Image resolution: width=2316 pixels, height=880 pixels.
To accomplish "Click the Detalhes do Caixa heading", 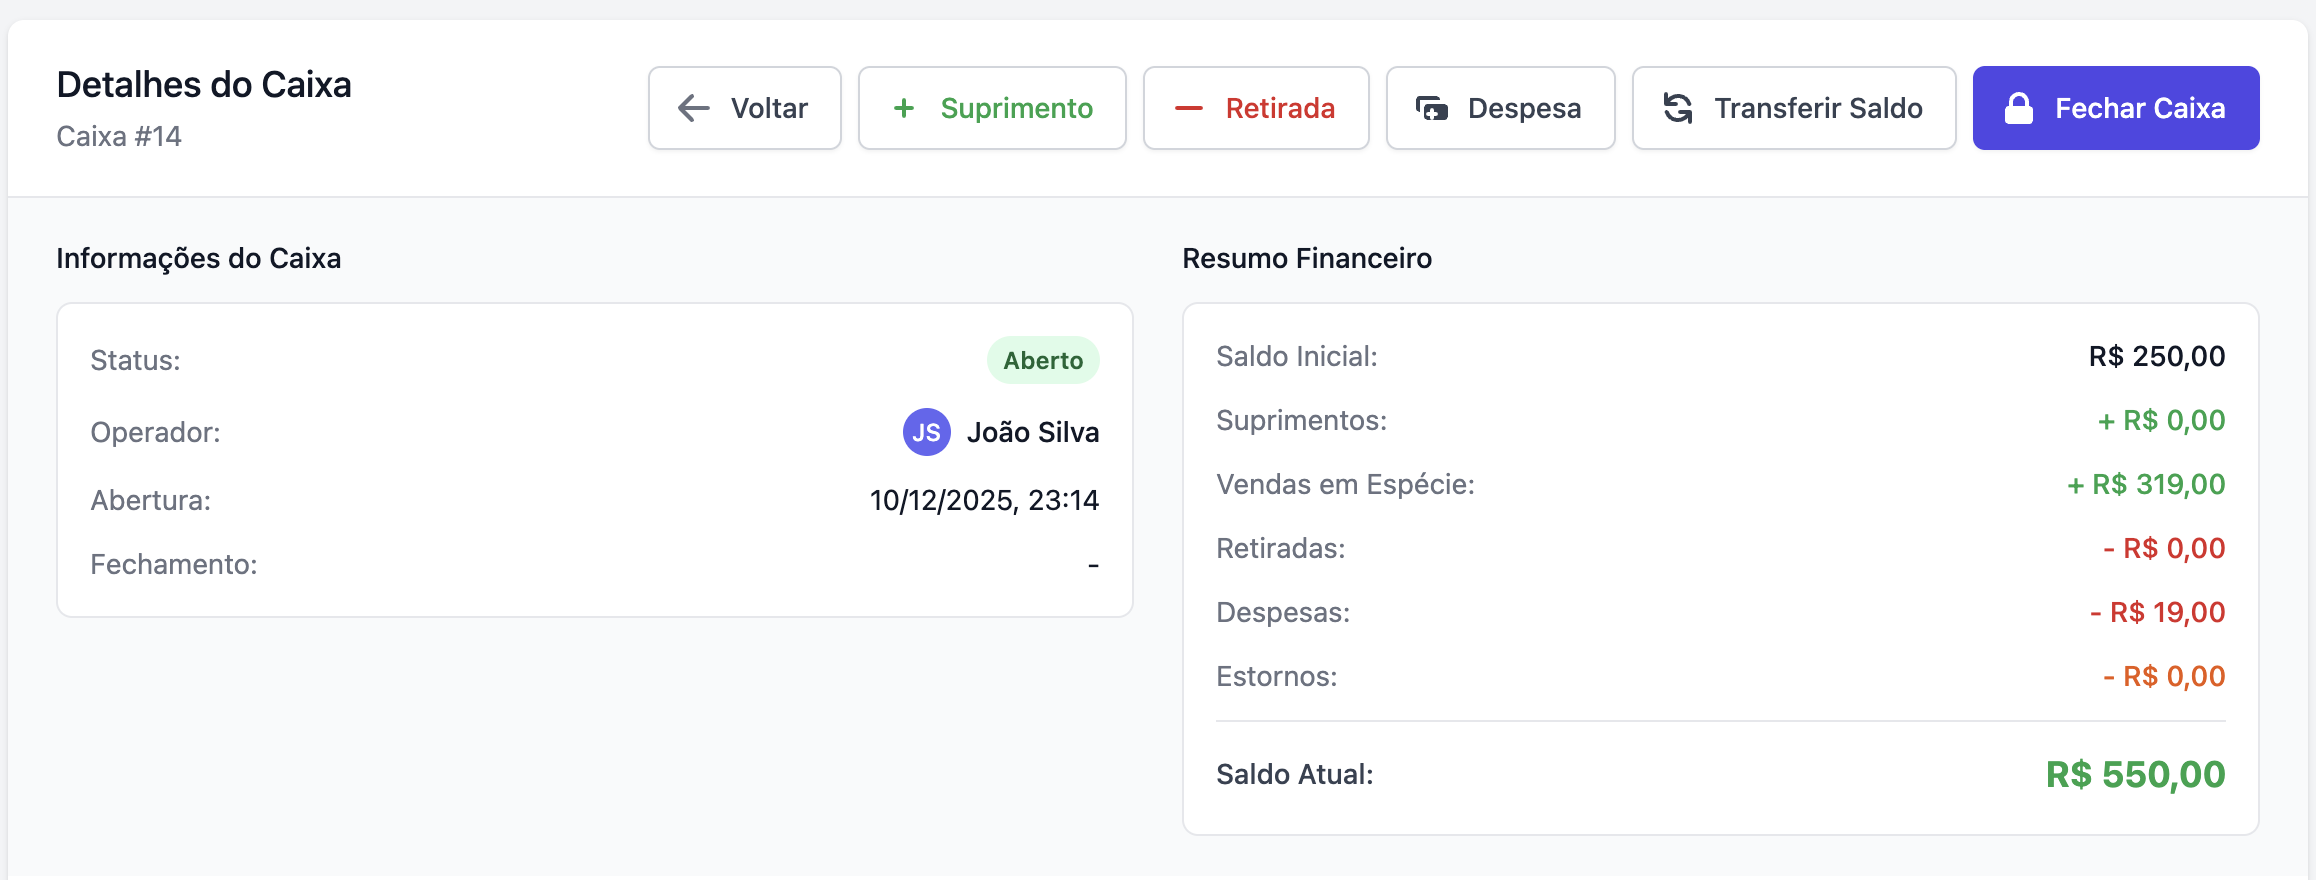I will (x=204, y=85).
